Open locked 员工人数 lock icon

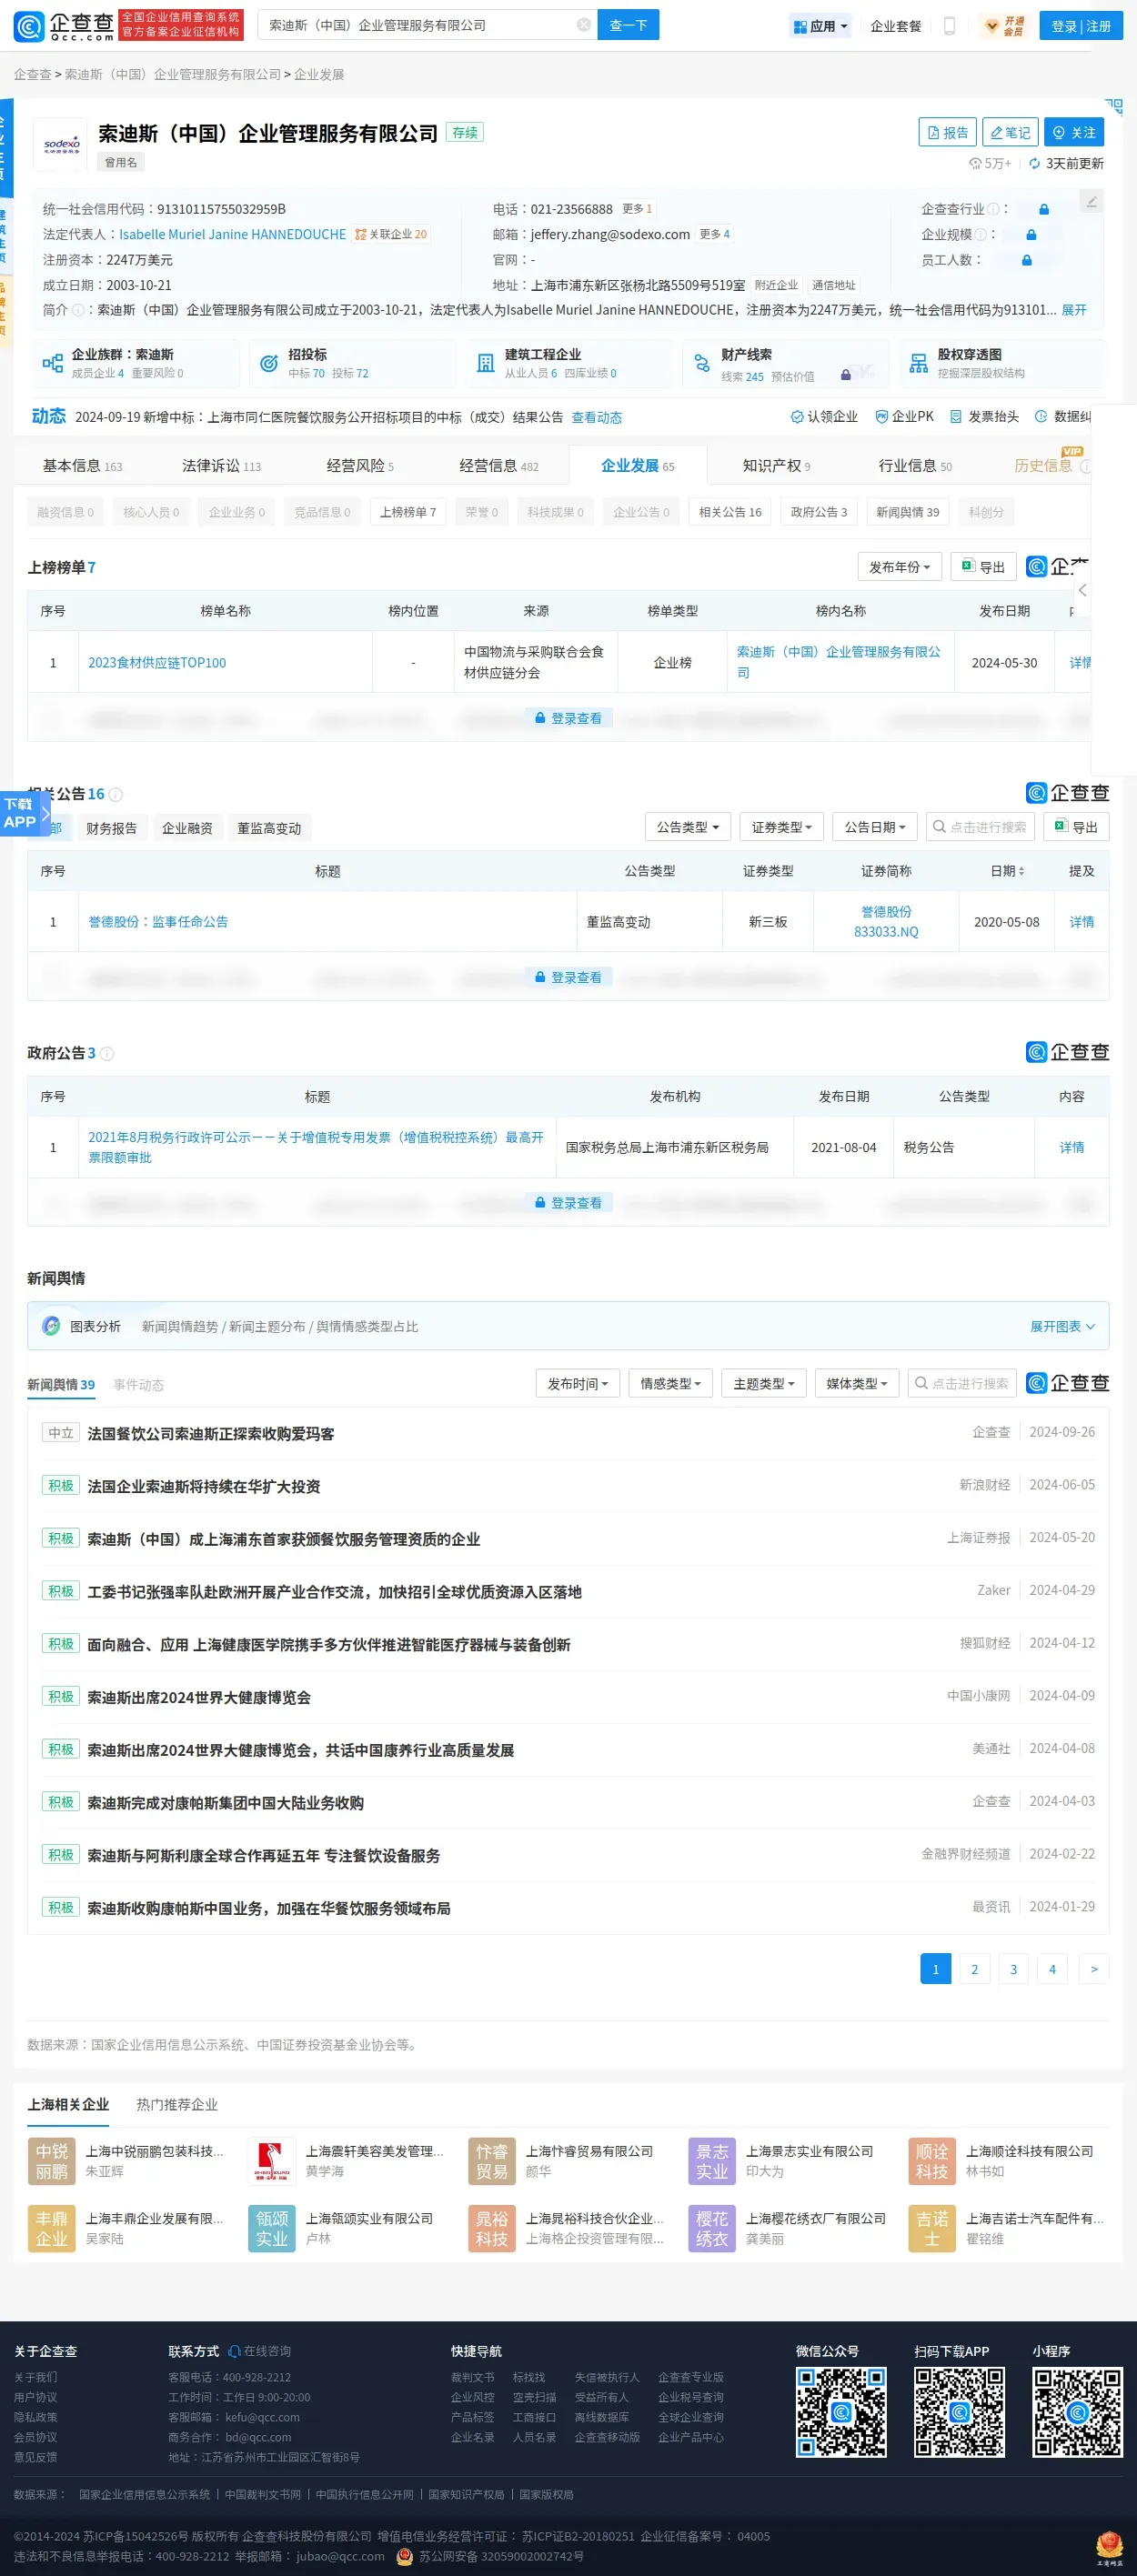1026,260
